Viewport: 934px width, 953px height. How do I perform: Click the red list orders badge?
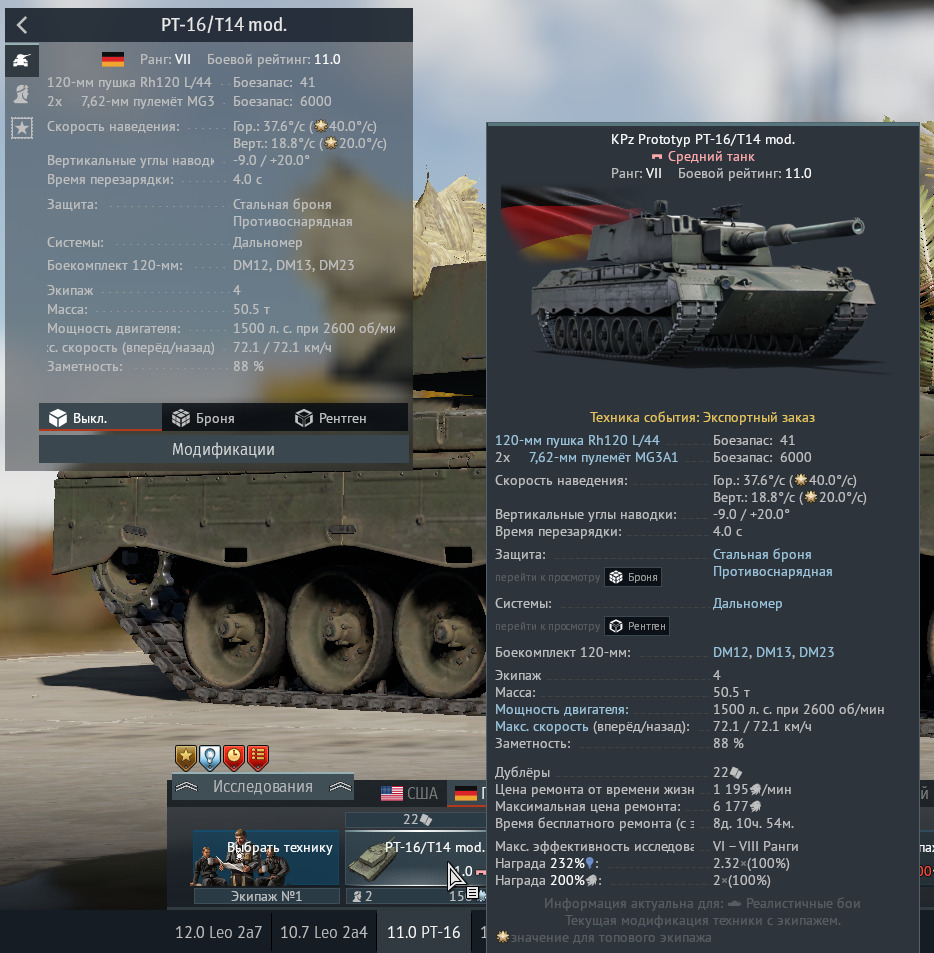point(258,757)
